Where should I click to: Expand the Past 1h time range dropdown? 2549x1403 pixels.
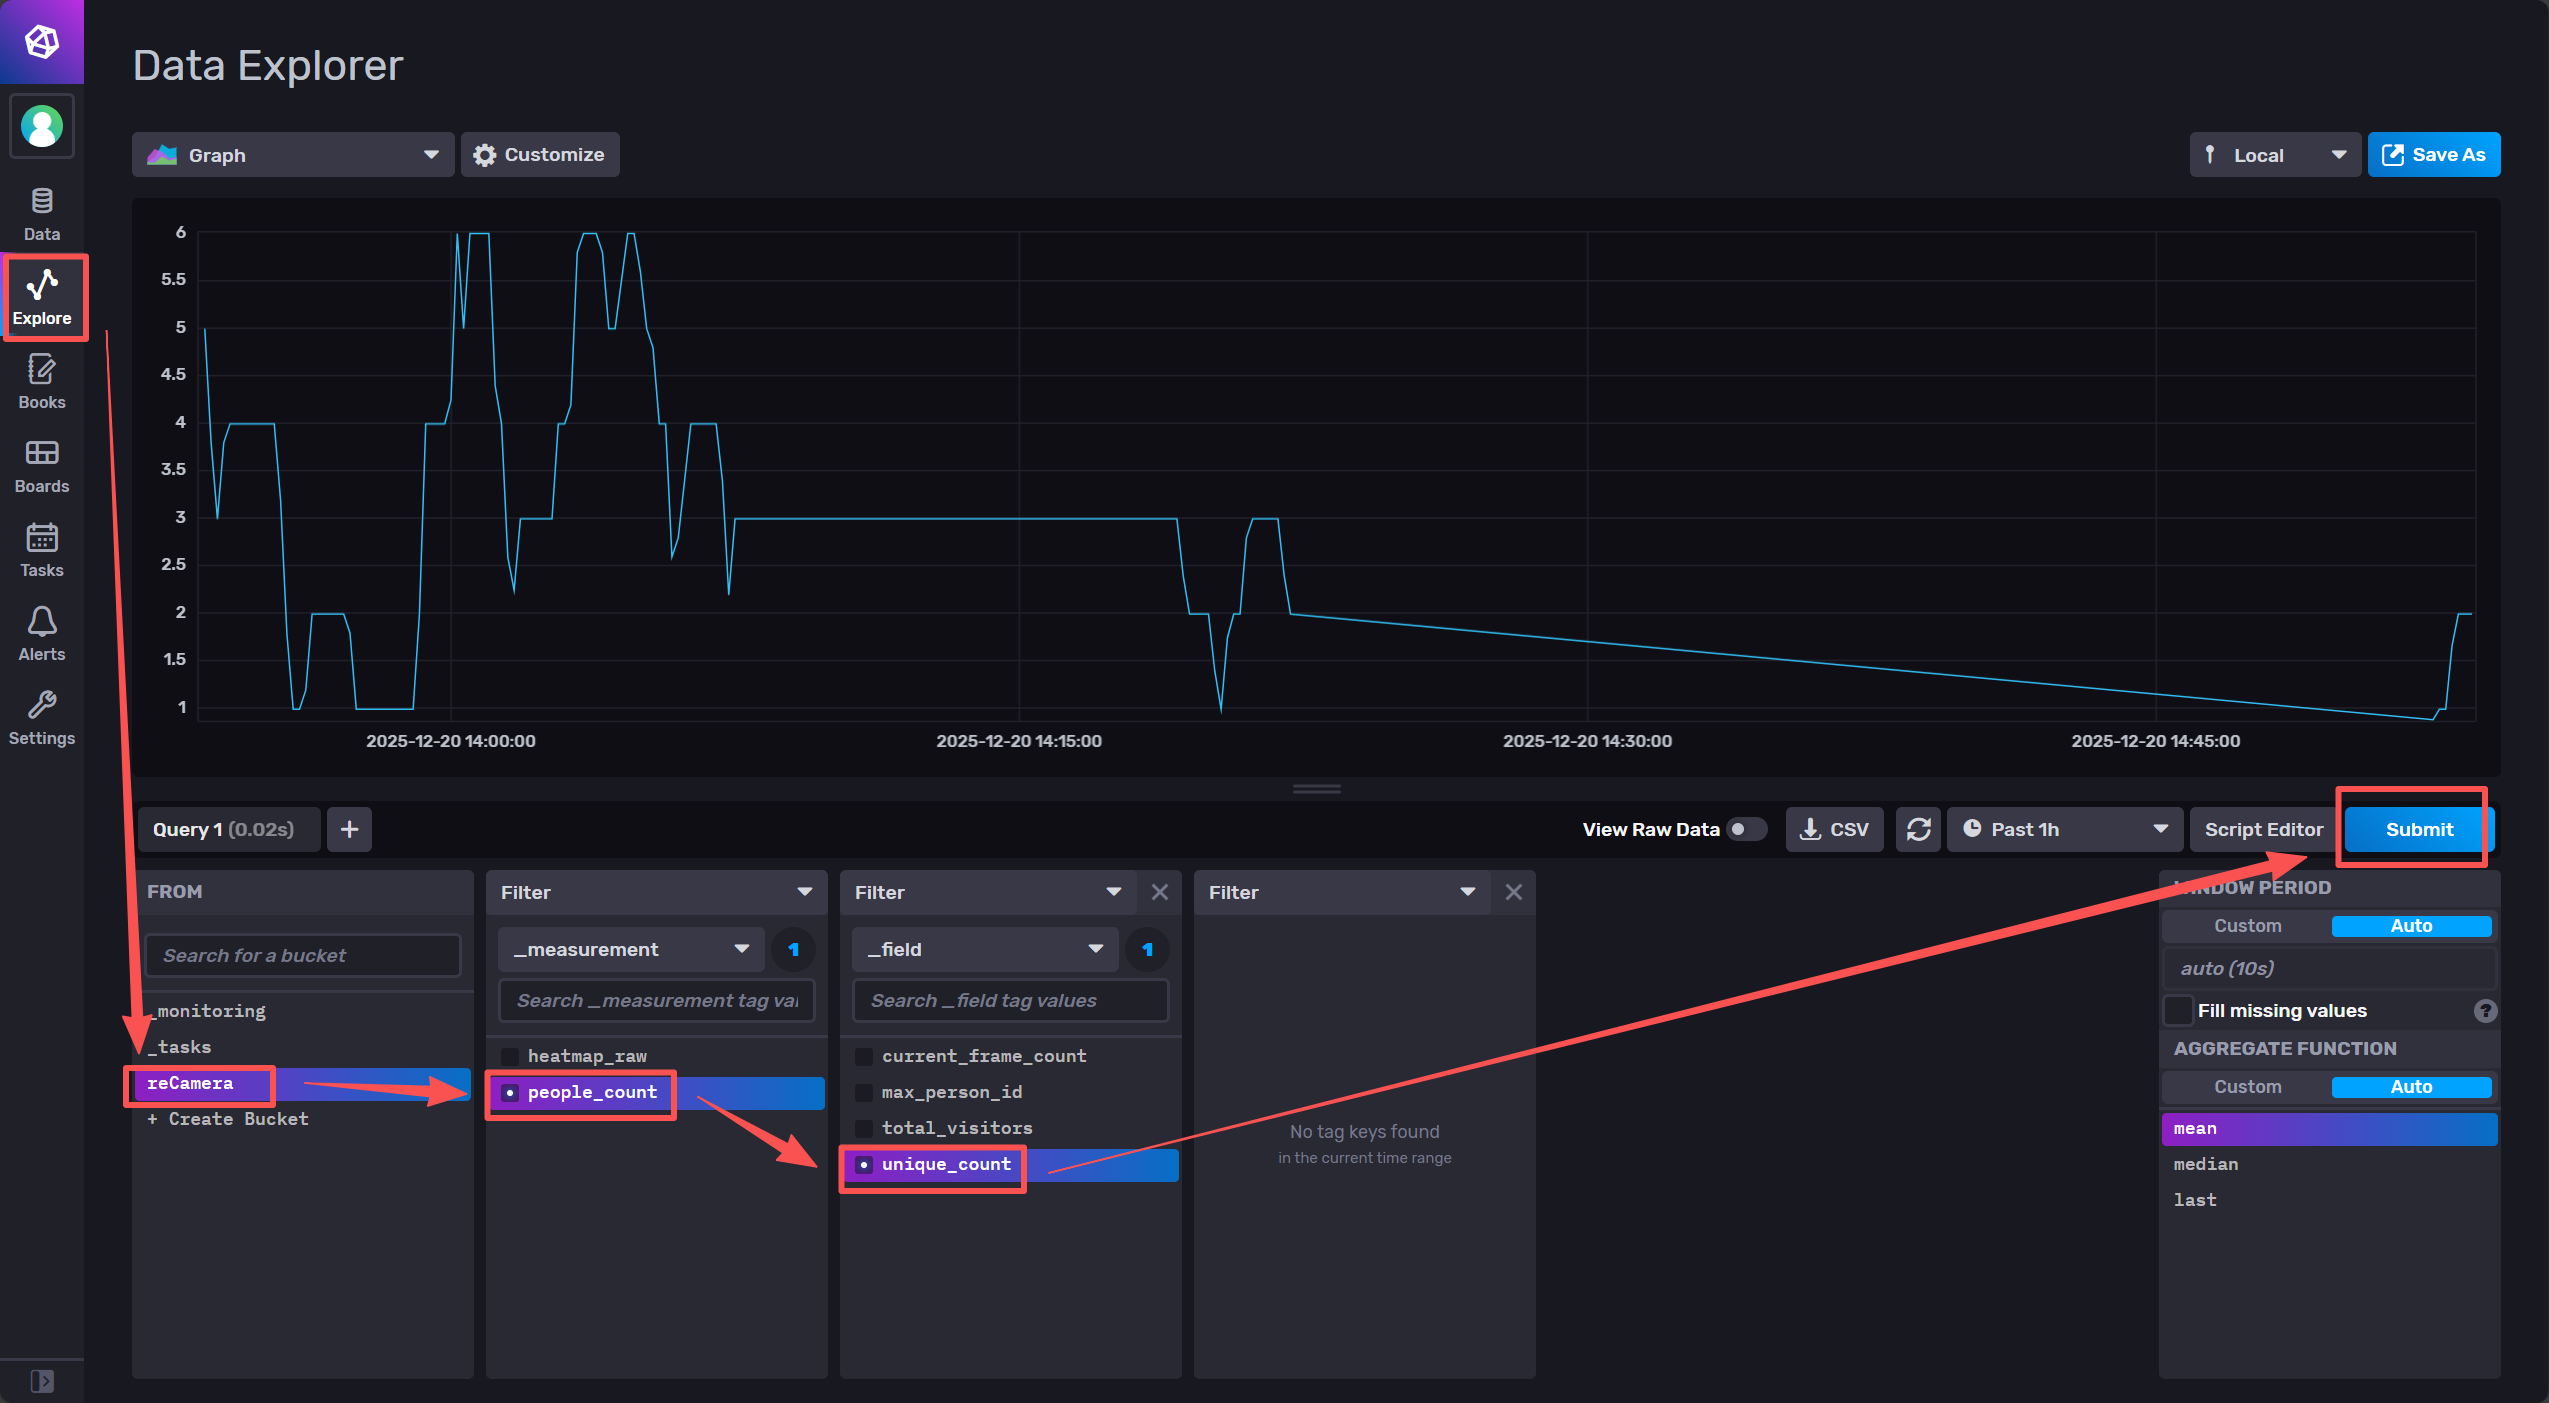click(2064, 829)
